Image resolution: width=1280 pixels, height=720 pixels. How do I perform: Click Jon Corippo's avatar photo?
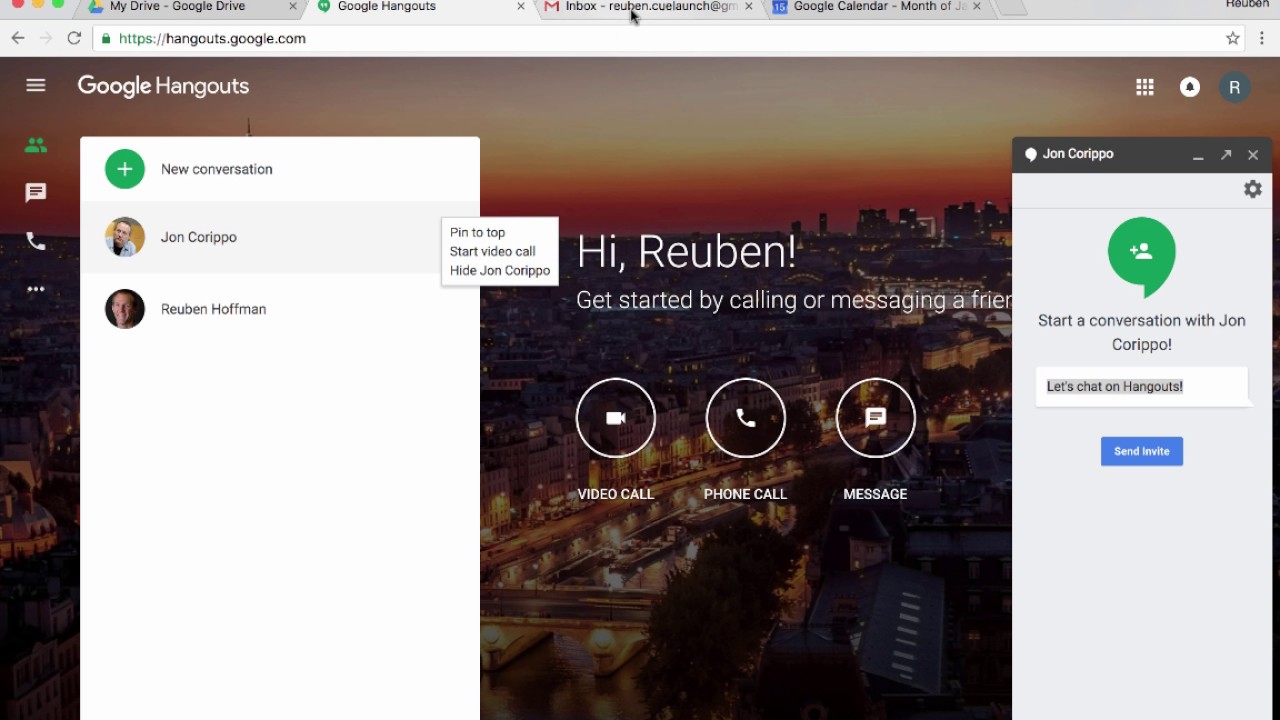[x=125, y=237]
